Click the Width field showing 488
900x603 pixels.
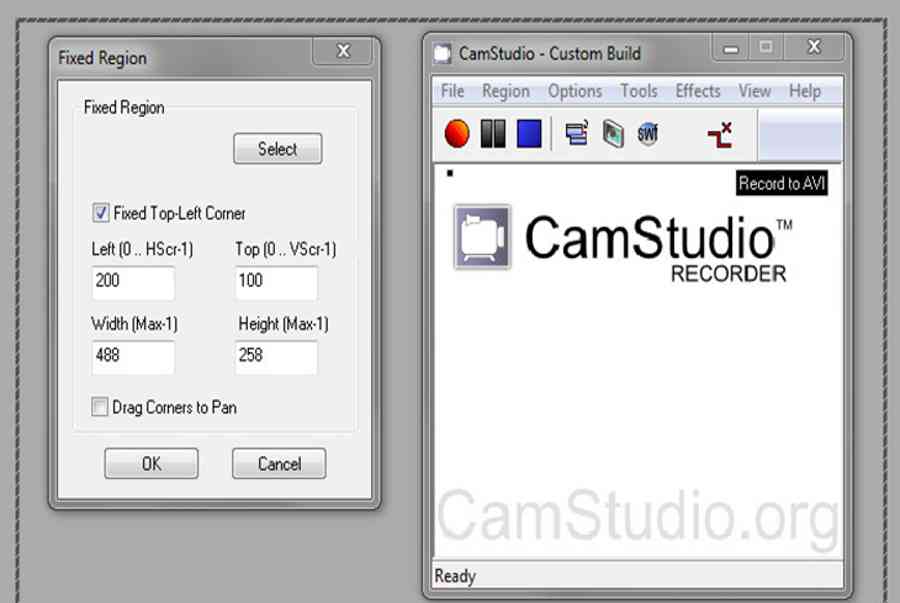(133, 357)
